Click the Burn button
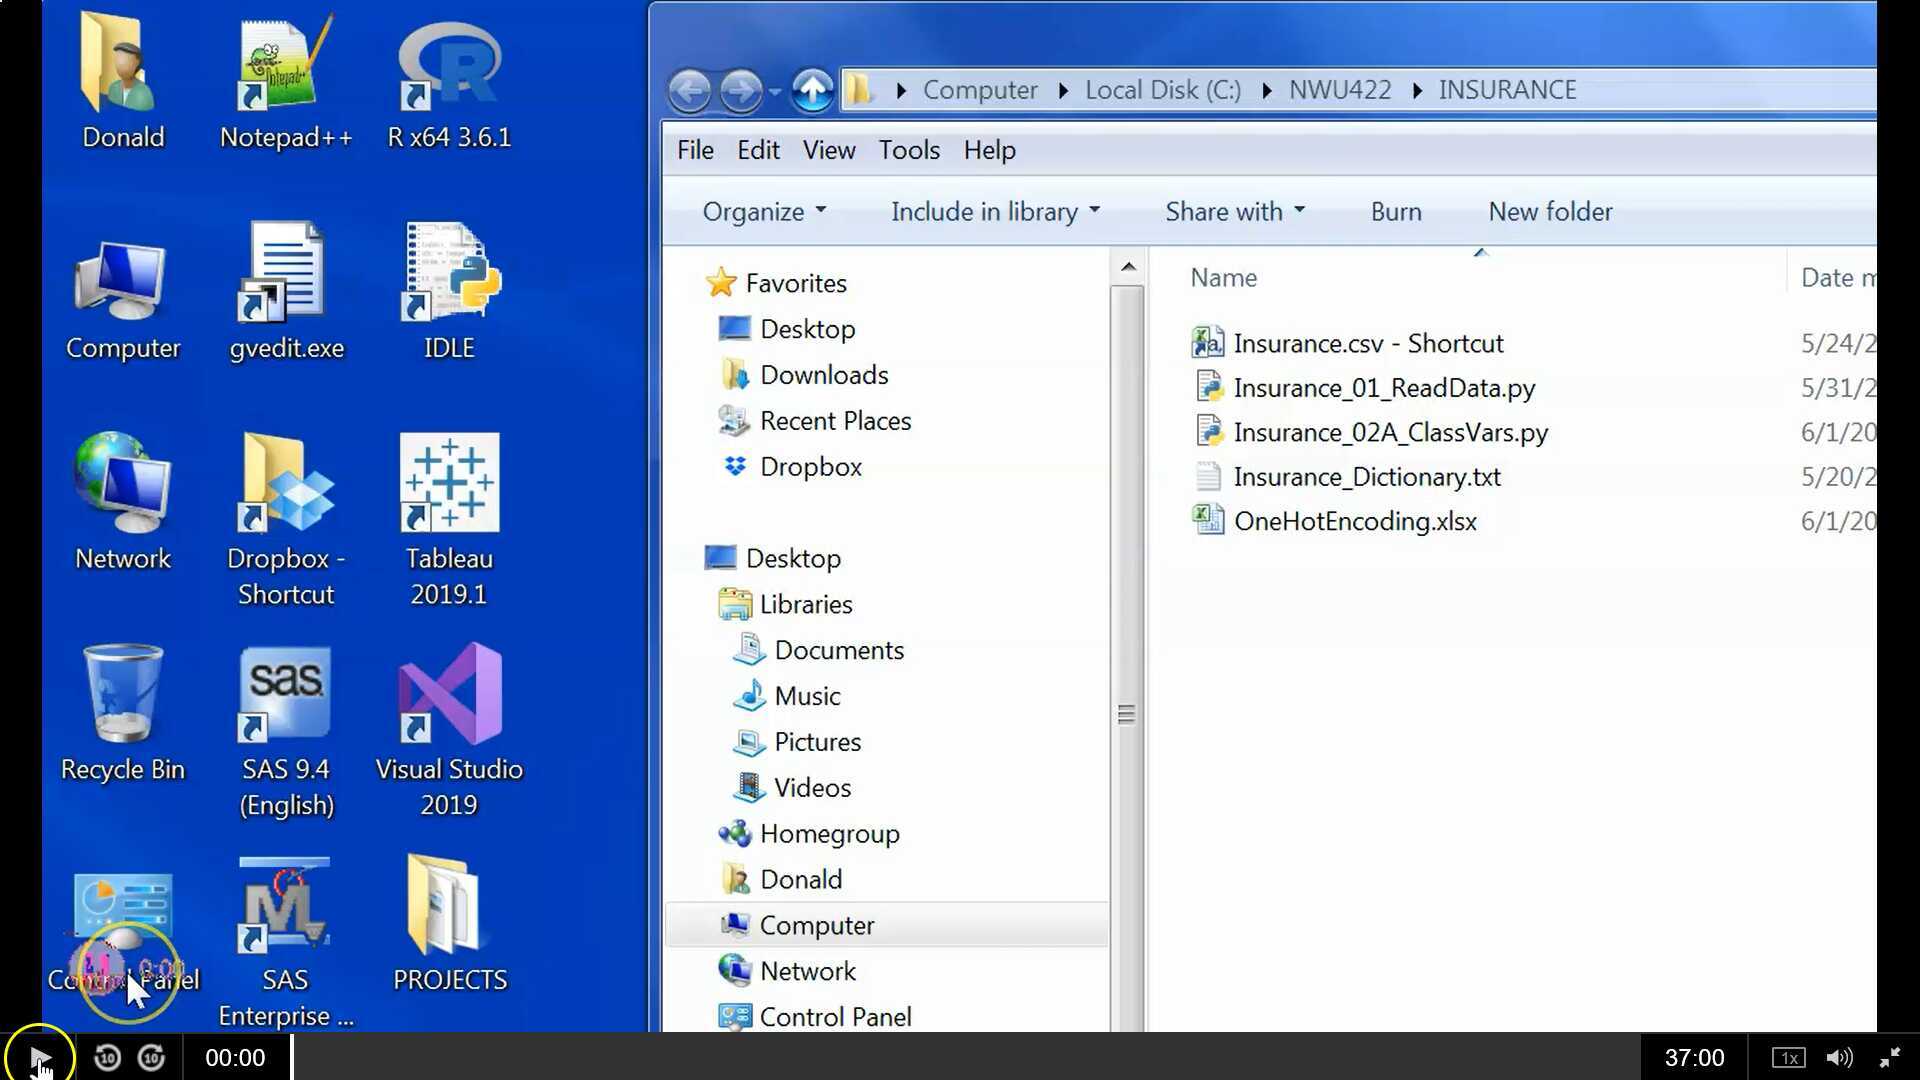The height and width of the screenshot is (1080, 1920). point(1395,212)
